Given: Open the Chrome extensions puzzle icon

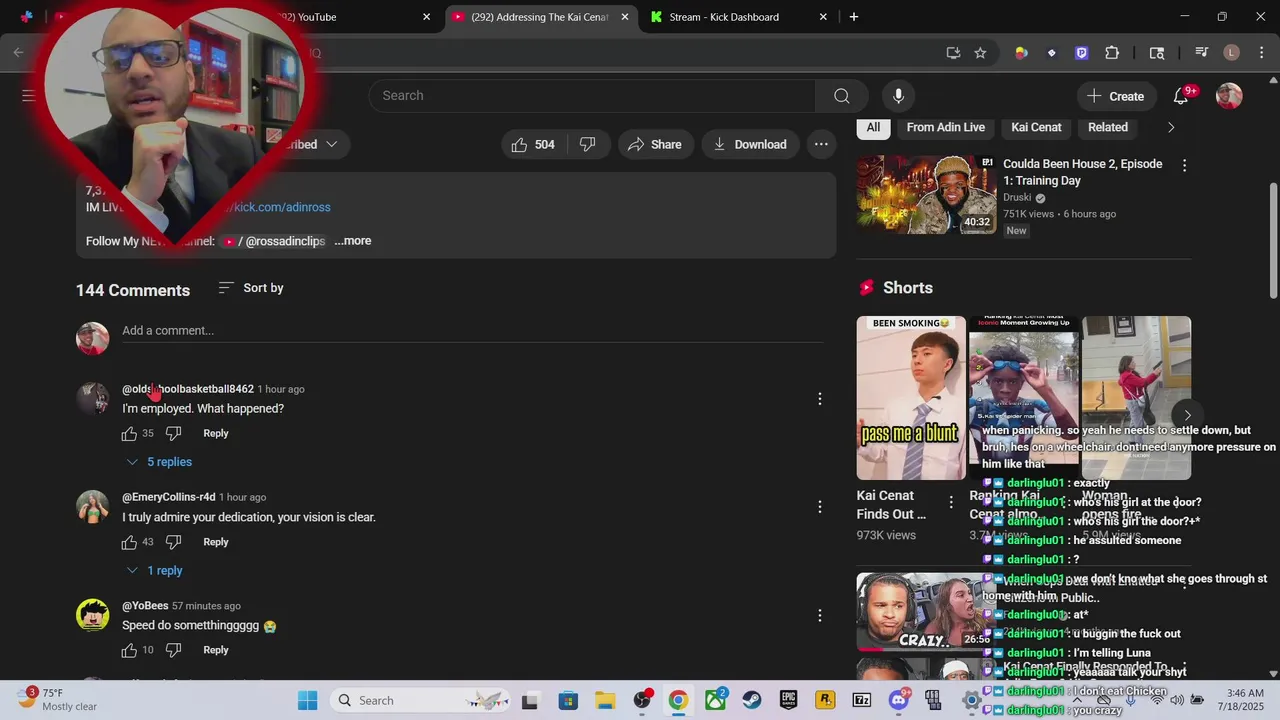Looking at the screenshot, I should click(1112, 53).
